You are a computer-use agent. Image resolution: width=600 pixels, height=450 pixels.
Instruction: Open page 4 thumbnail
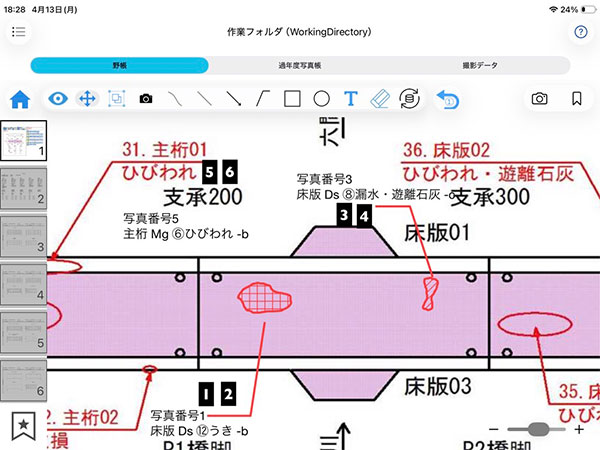pyautogui.click(x=23, y=284)
